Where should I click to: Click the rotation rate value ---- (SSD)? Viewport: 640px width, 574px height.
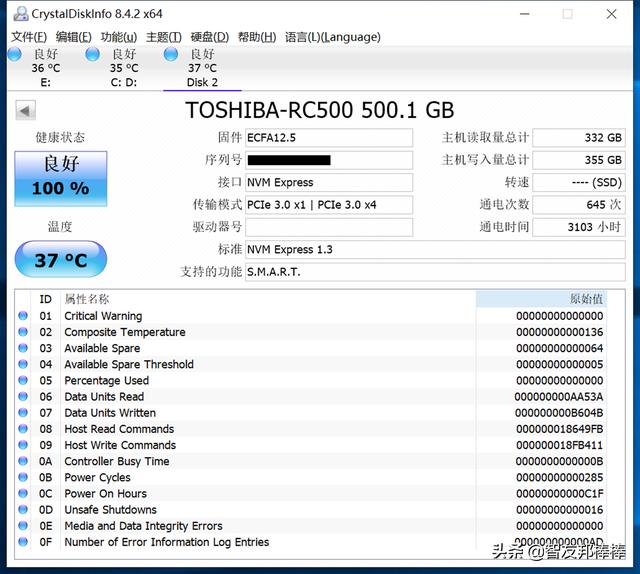point(579,182)
